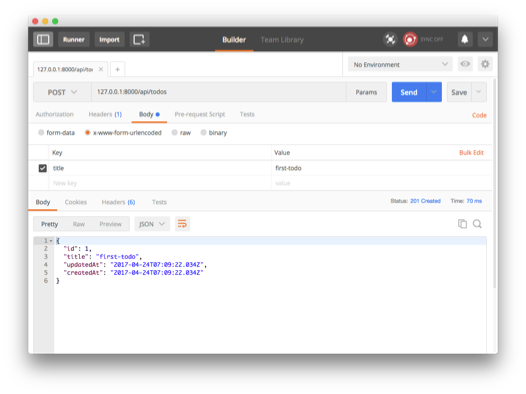Select x-www-form-urlencoded body type
The height and width of the screenshot is (394, 526).
click(x=87, y=132)
